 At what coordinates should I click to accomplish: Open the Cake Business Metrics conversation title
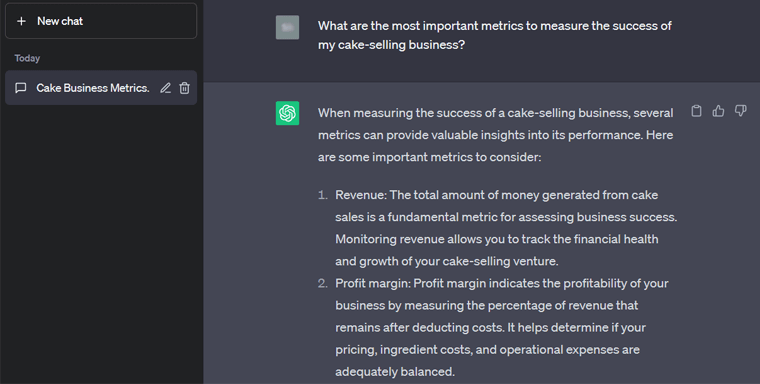point(93,88)
